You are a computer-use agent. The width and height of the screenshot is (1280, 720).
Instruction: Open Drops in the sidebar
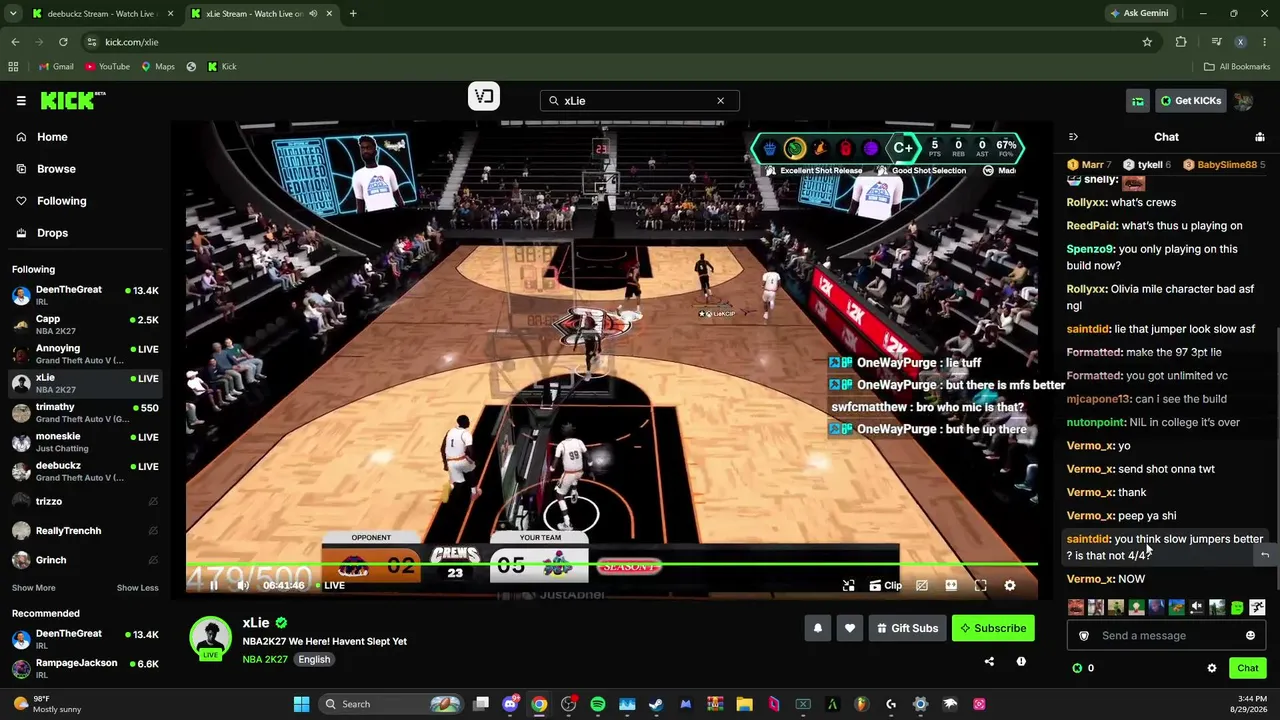(85, 233)
